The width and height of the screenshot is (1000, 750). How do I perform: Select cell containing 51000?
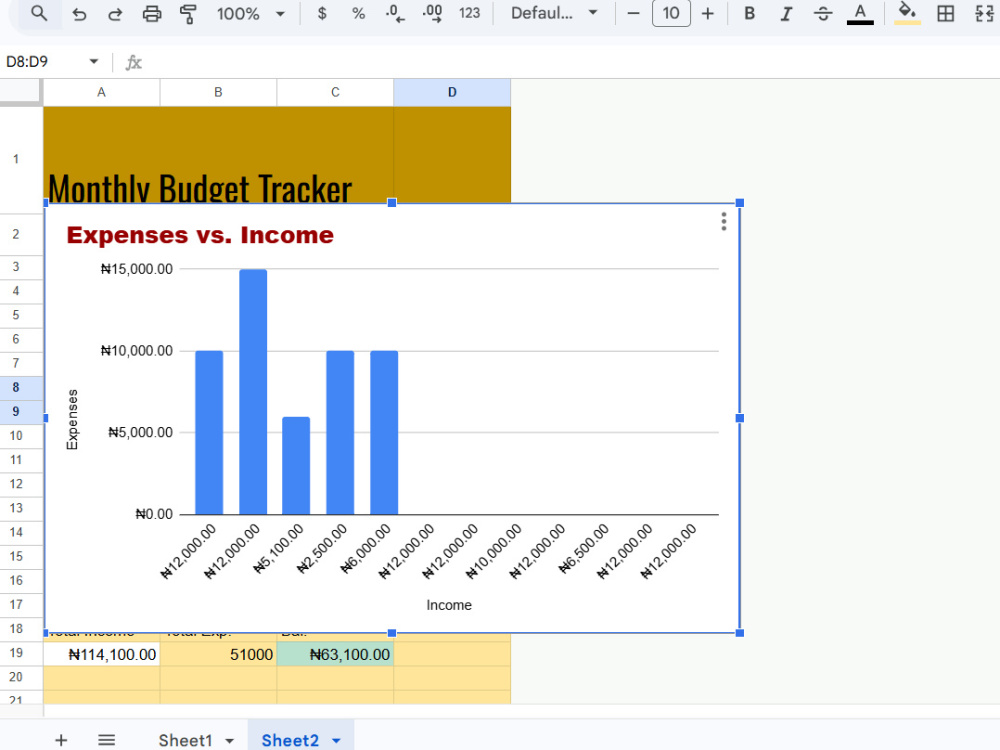[218, 654]
